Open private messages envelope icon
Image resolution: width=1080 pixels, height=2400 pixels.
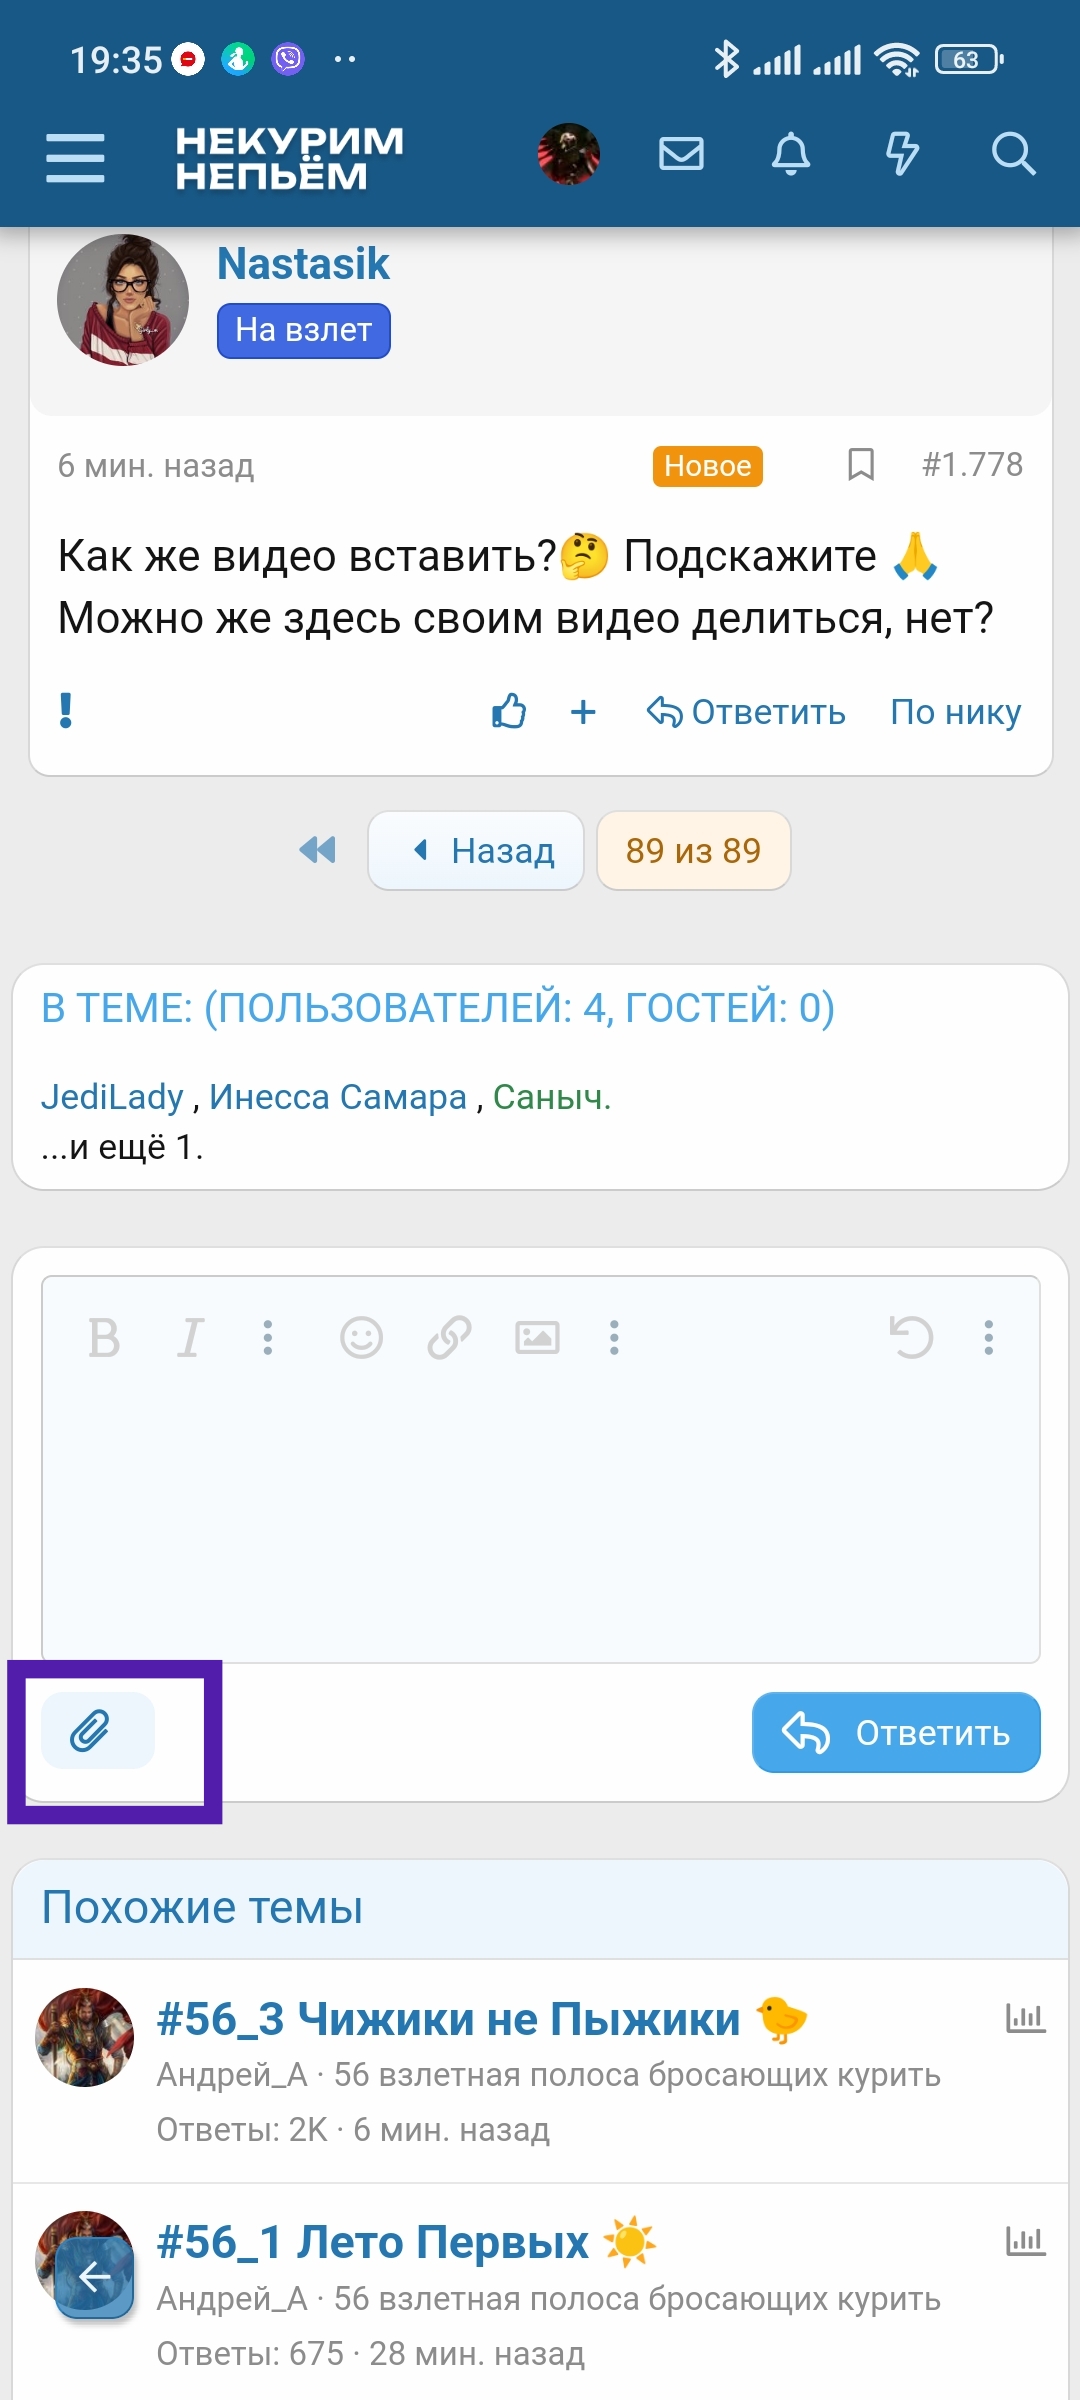pos(681,154)
